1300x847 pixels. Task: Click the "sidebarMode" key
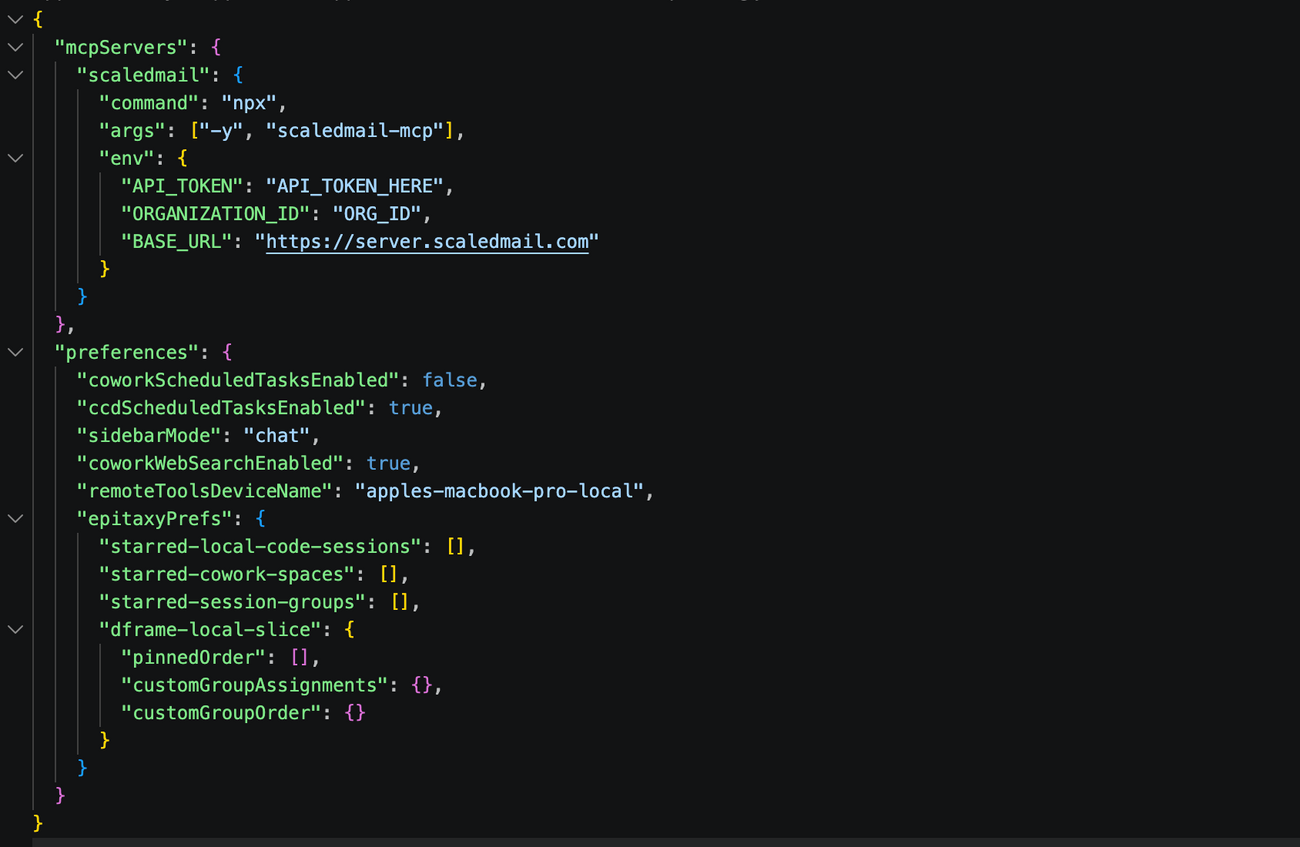click(149, 436)
